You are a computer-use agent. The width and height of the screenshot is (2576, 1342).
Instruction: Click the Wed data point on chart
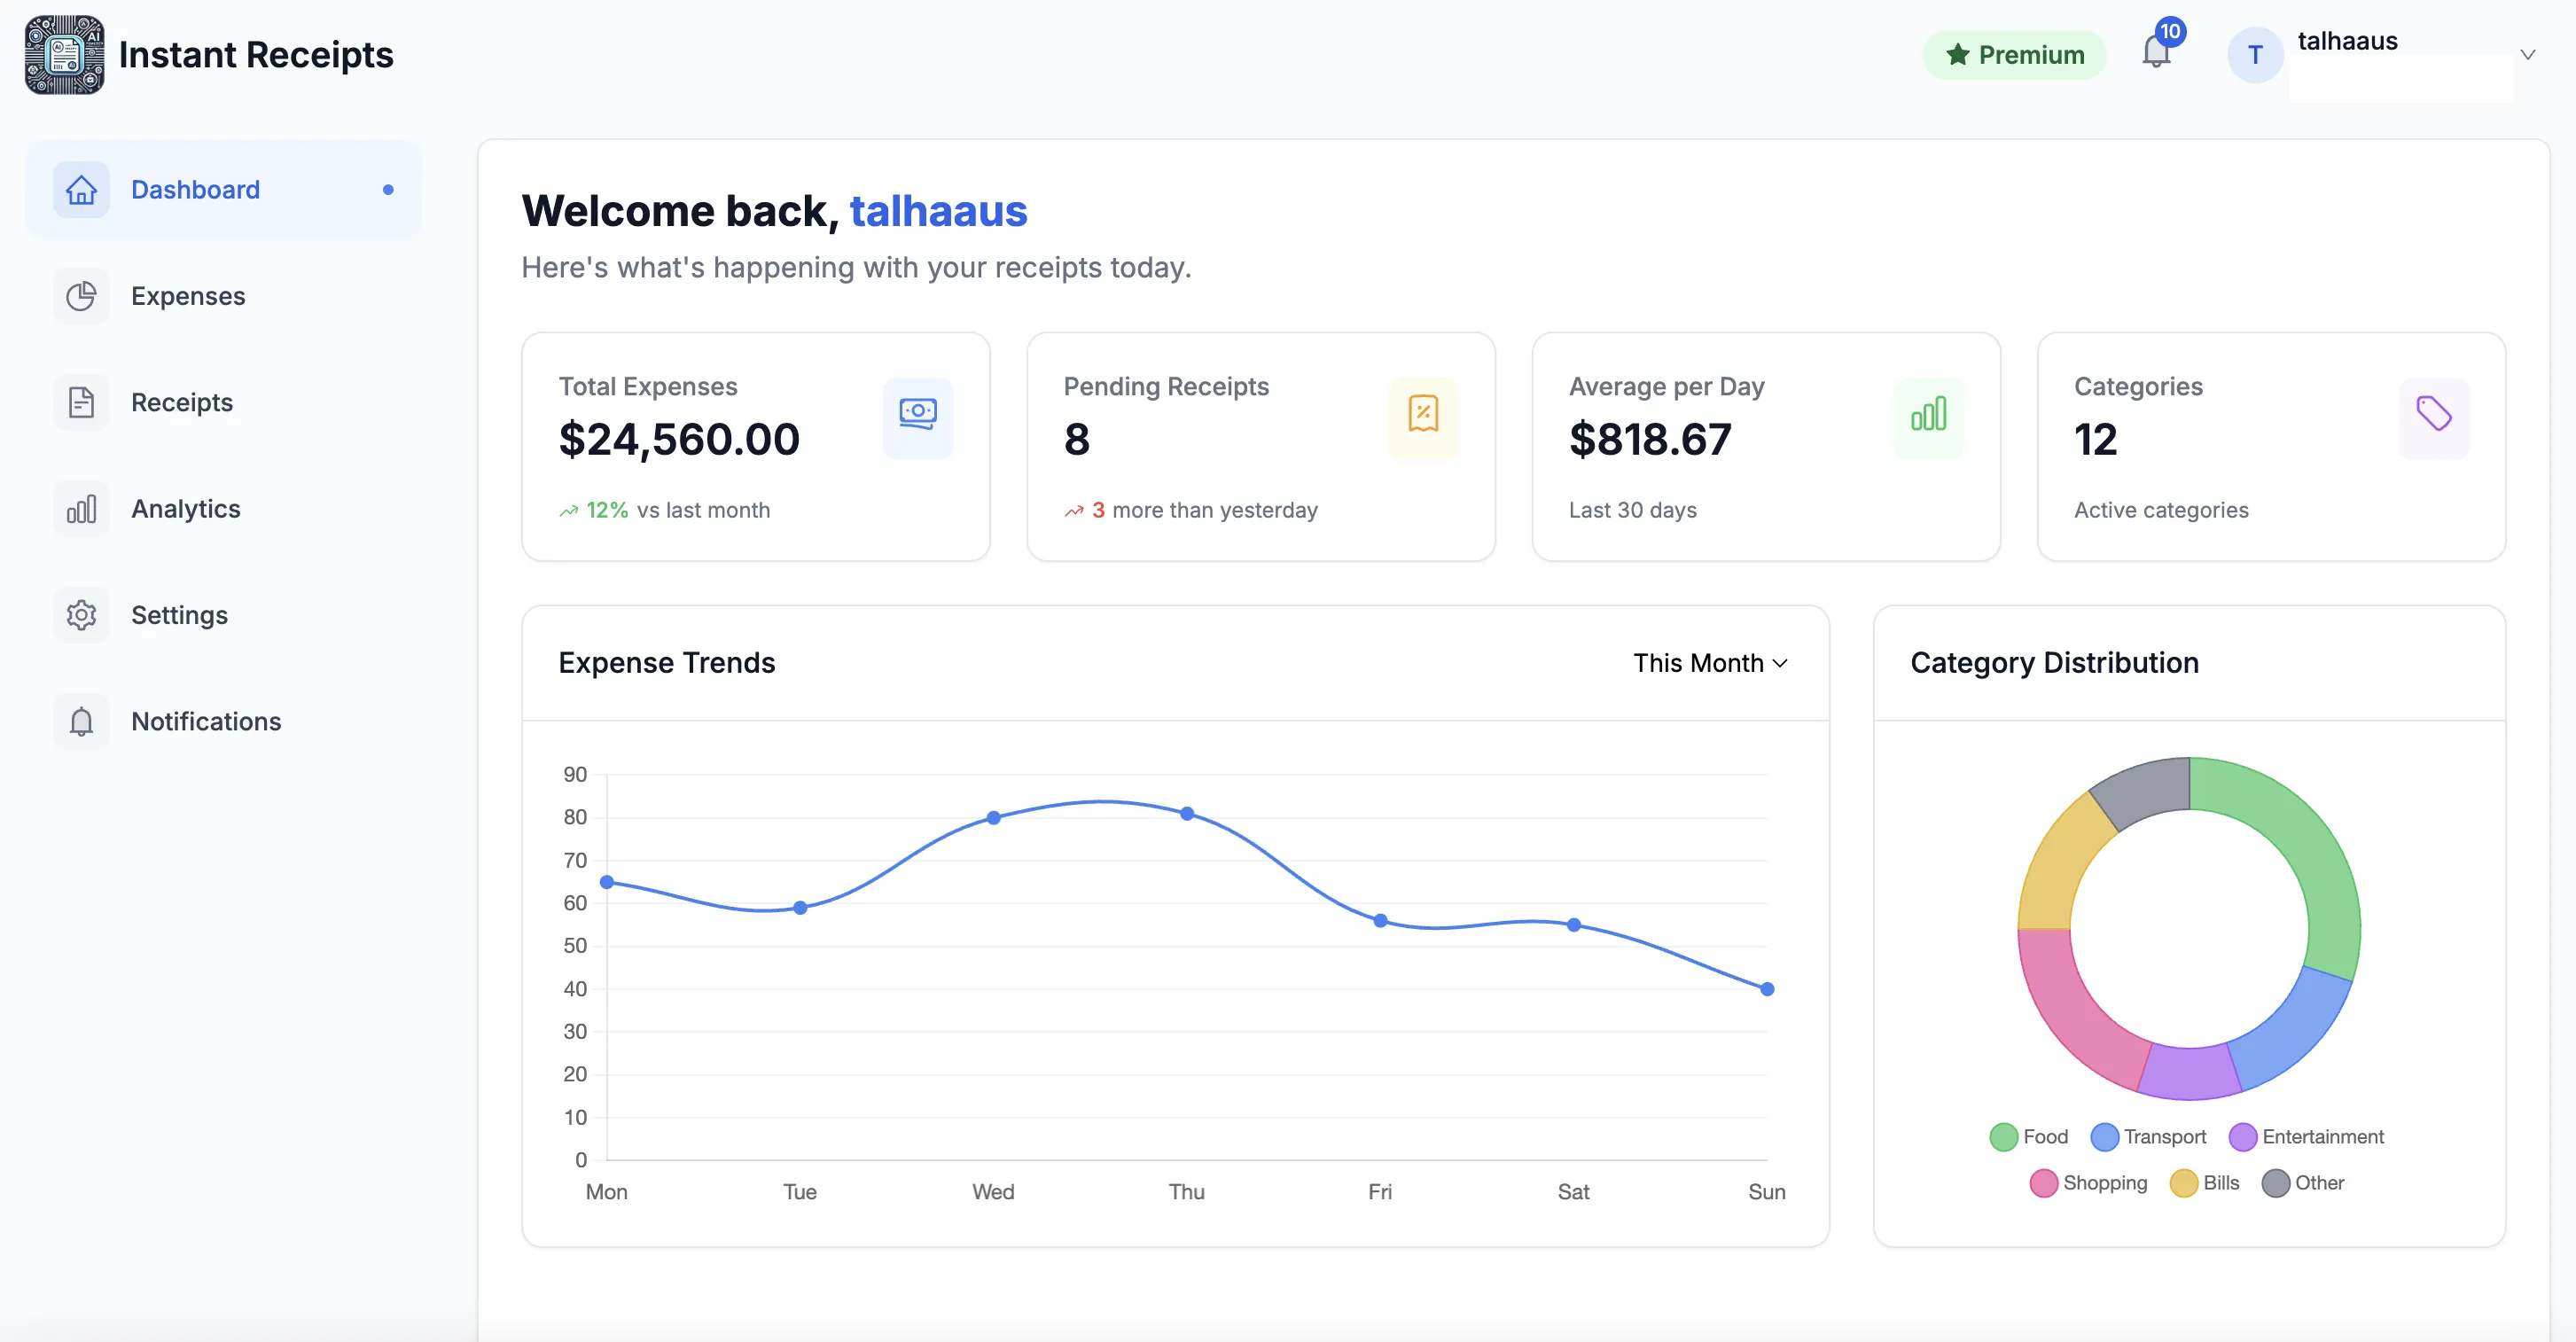coord(993,818)
